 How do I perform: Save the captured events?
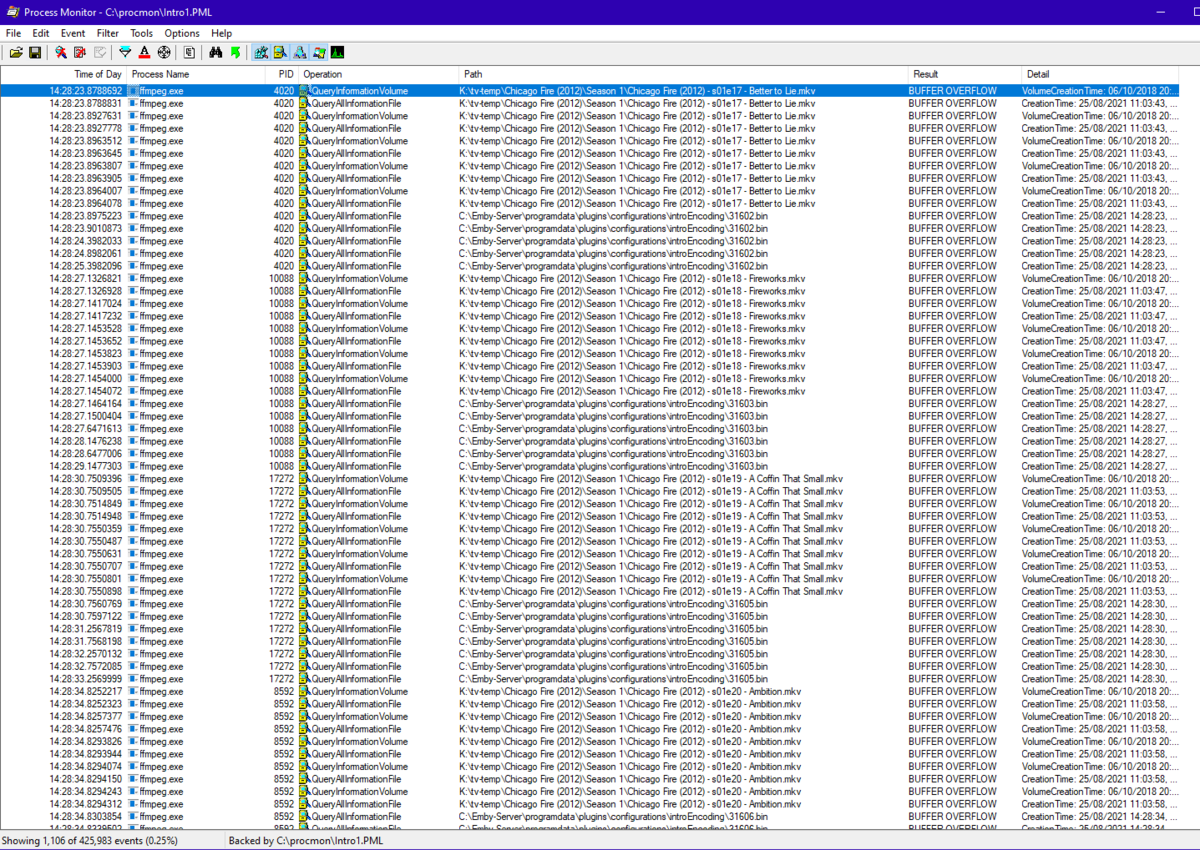pyautogui.click(x=34, y=52)
